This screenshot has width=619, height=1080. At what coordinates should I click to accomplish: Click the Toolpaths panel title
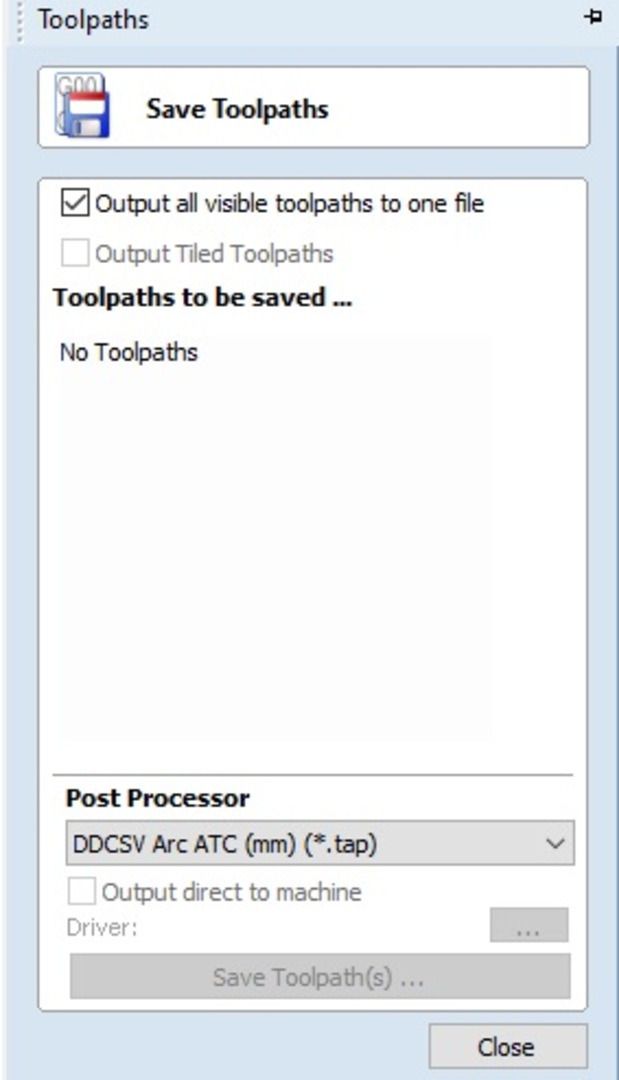(x=93, y=19)
